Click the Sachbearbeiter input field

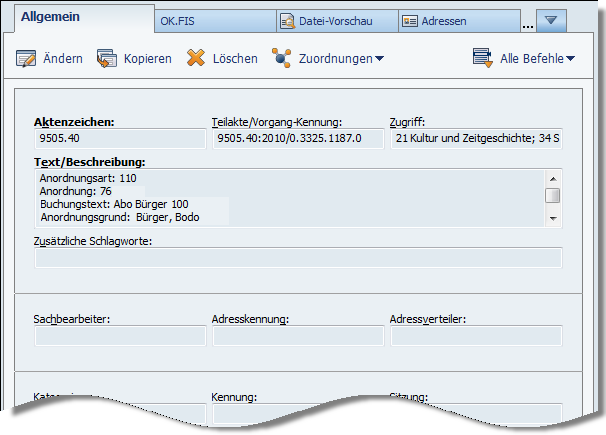pos(119,336)
